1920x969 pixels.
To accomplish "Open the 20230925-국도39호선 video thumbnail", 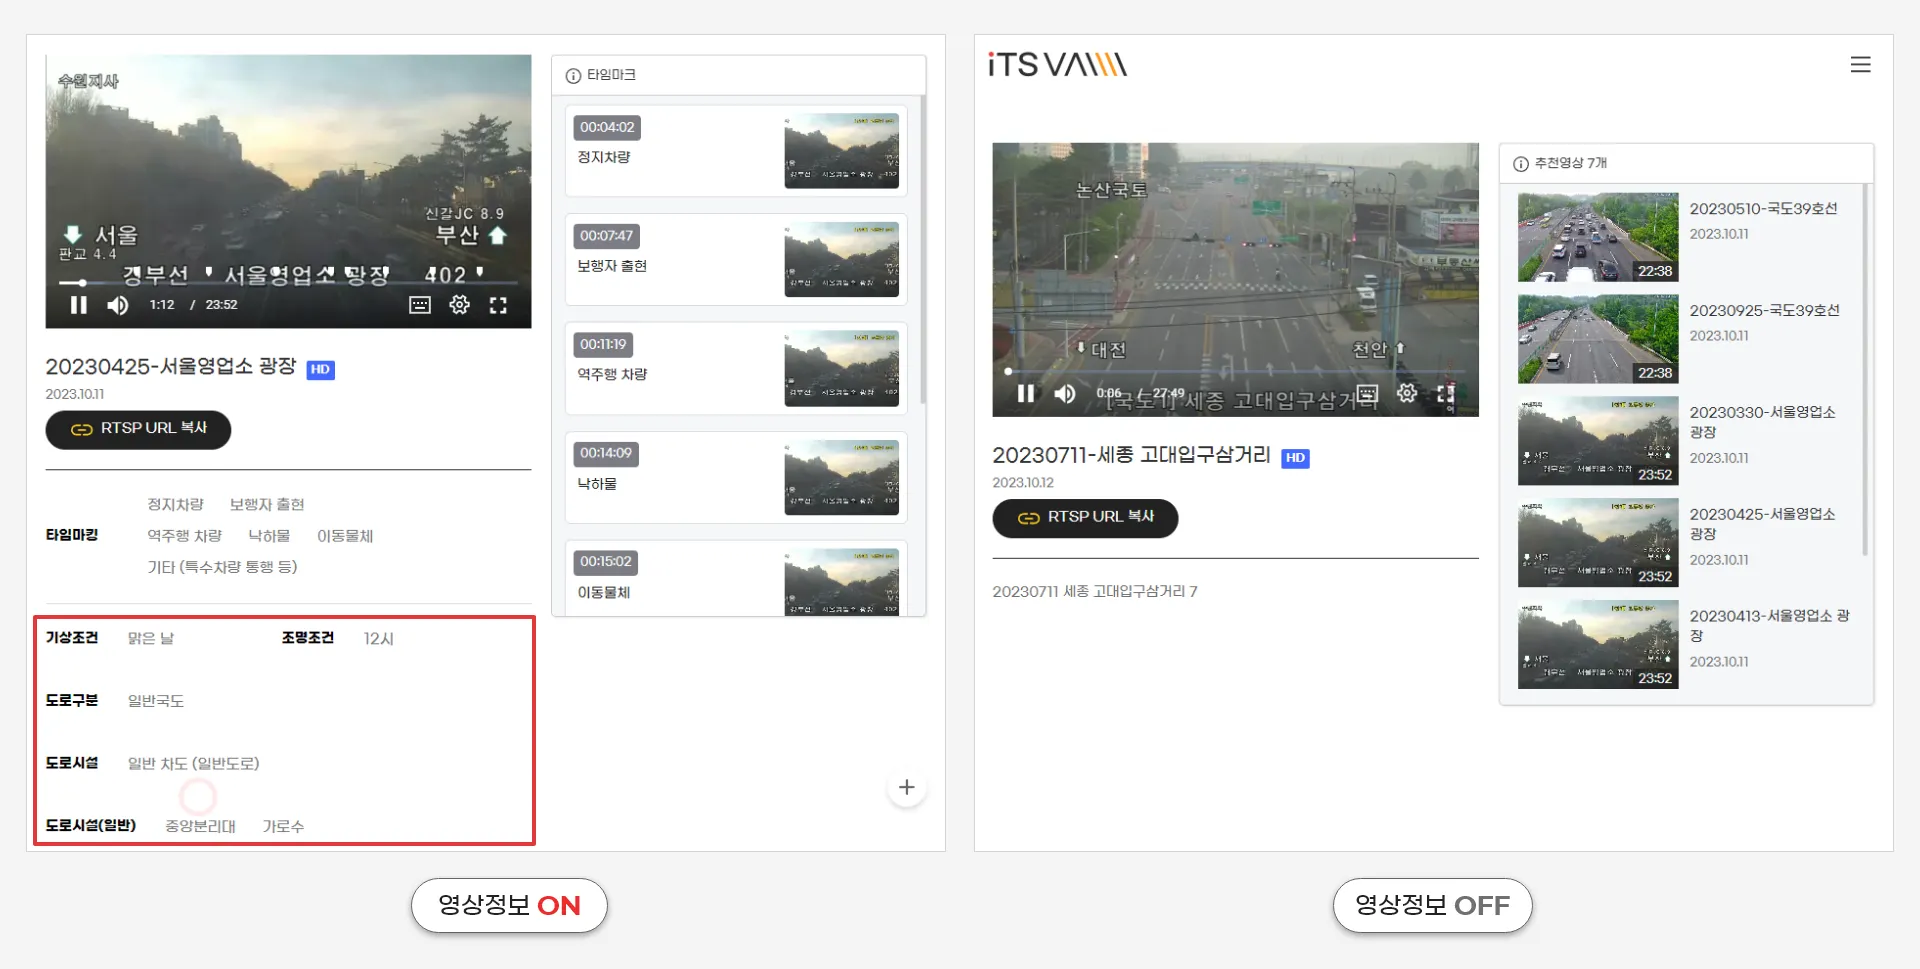I will 1598,340.
